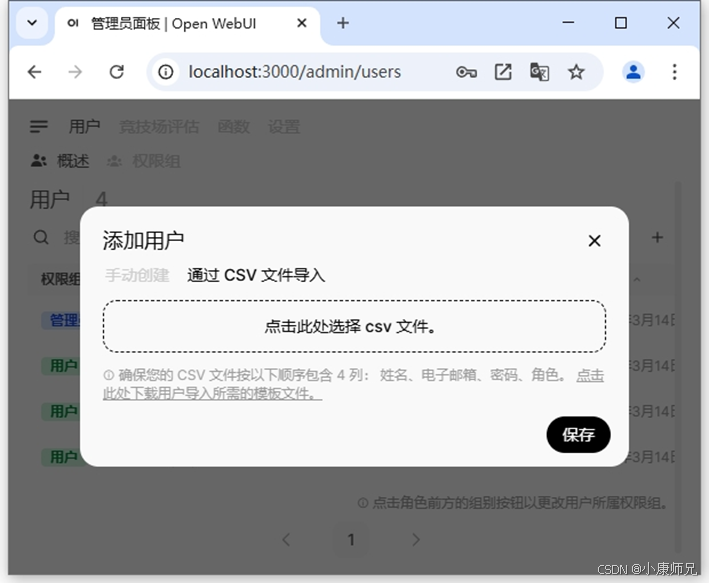Reload the current page
This screenshot has height=583, width=709.
click(x=117, y=72)
